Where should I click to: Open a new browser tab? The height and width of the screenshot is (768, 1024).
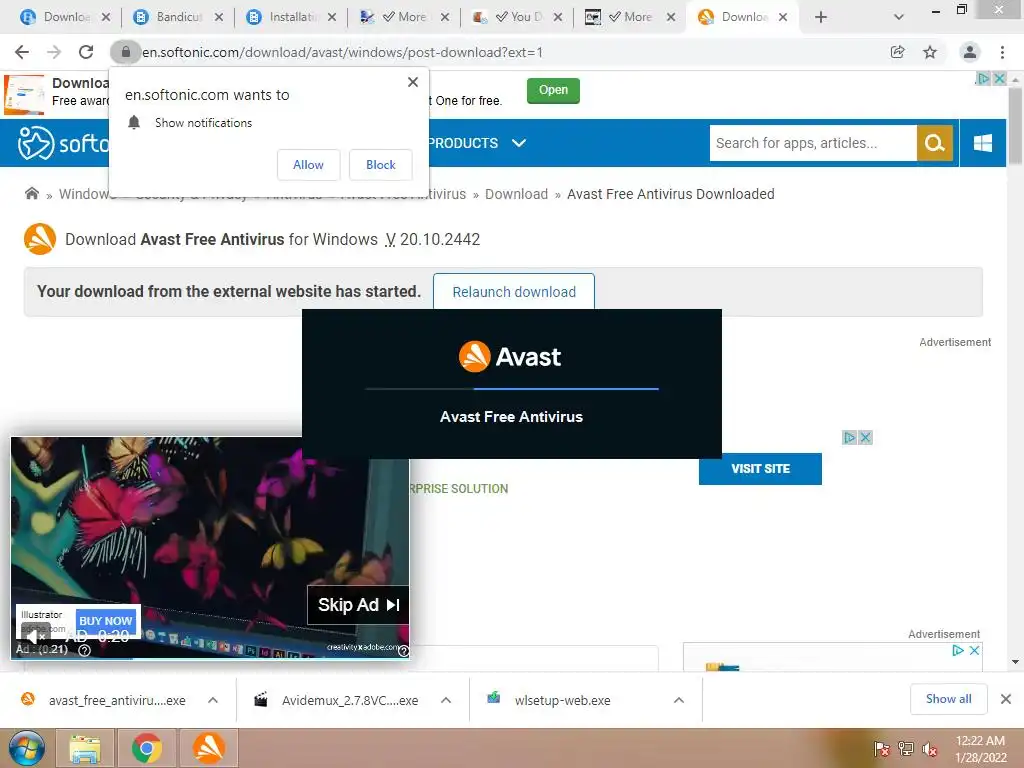pos(821,17)
